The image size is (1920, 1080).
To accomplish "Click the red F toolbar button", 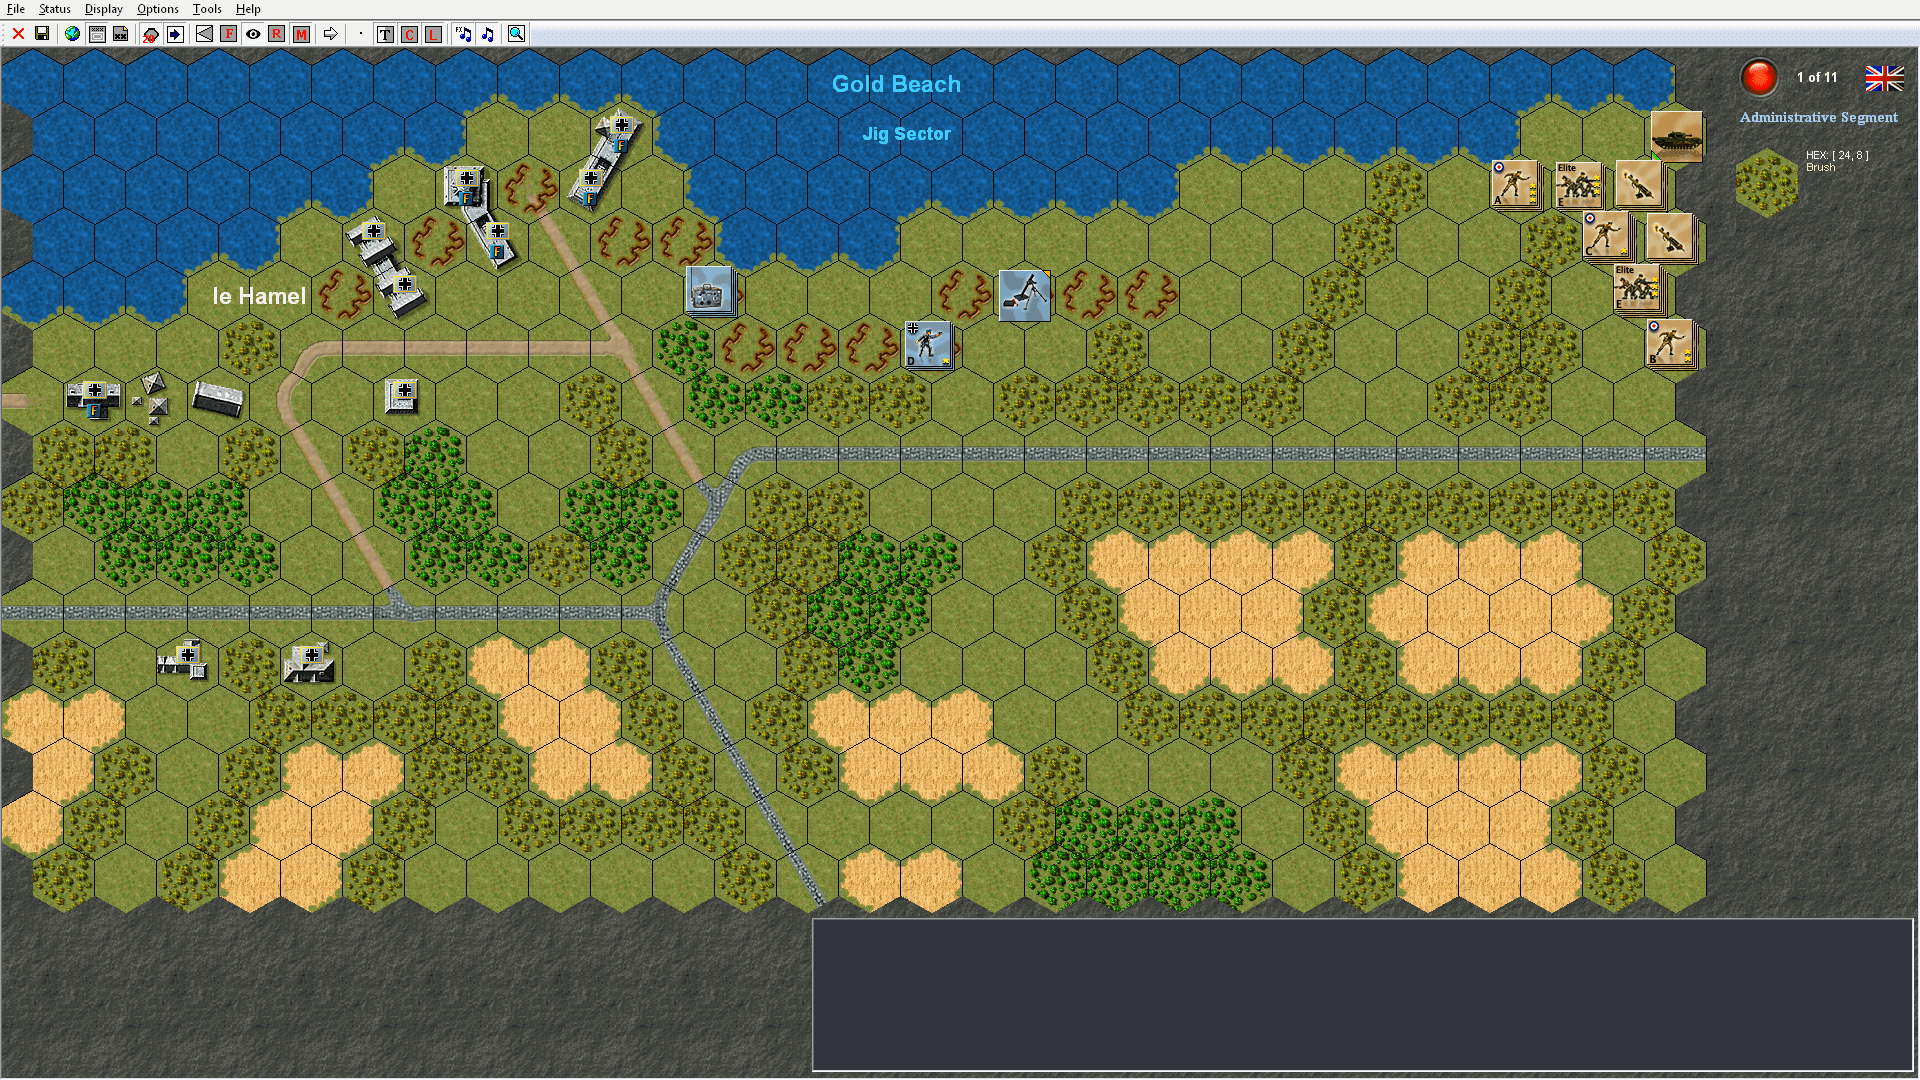I will pyautogui.click(x=229, y=34).
